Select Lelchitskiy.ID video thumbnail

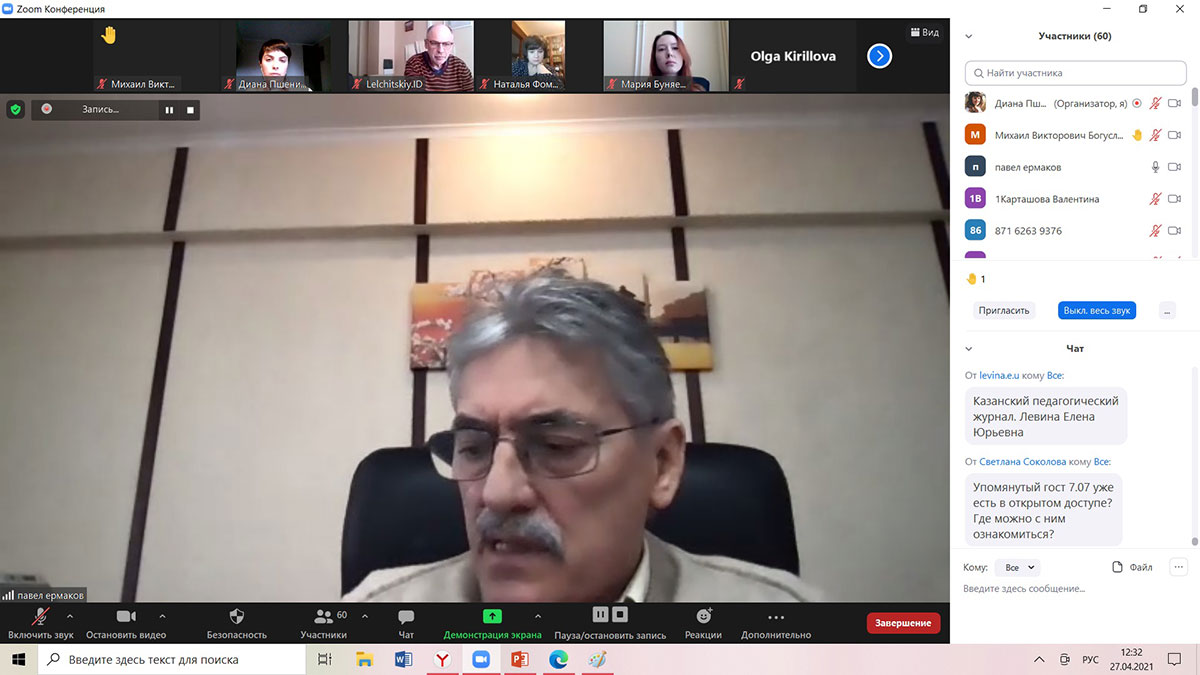pos(411,58)
